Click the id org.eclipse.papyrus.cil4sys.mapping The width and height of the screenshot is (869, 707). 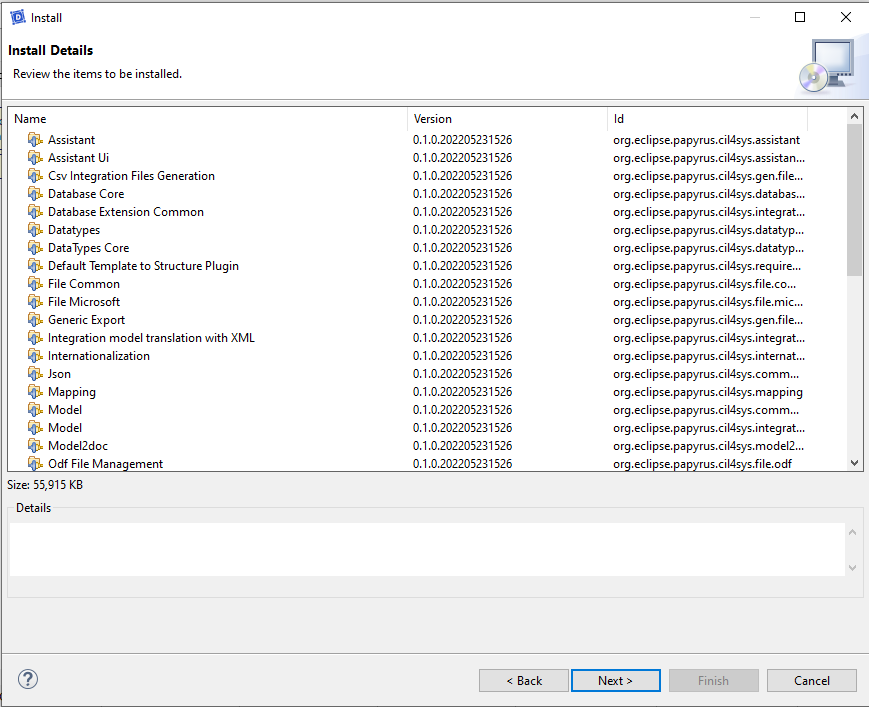click(708, 392)
